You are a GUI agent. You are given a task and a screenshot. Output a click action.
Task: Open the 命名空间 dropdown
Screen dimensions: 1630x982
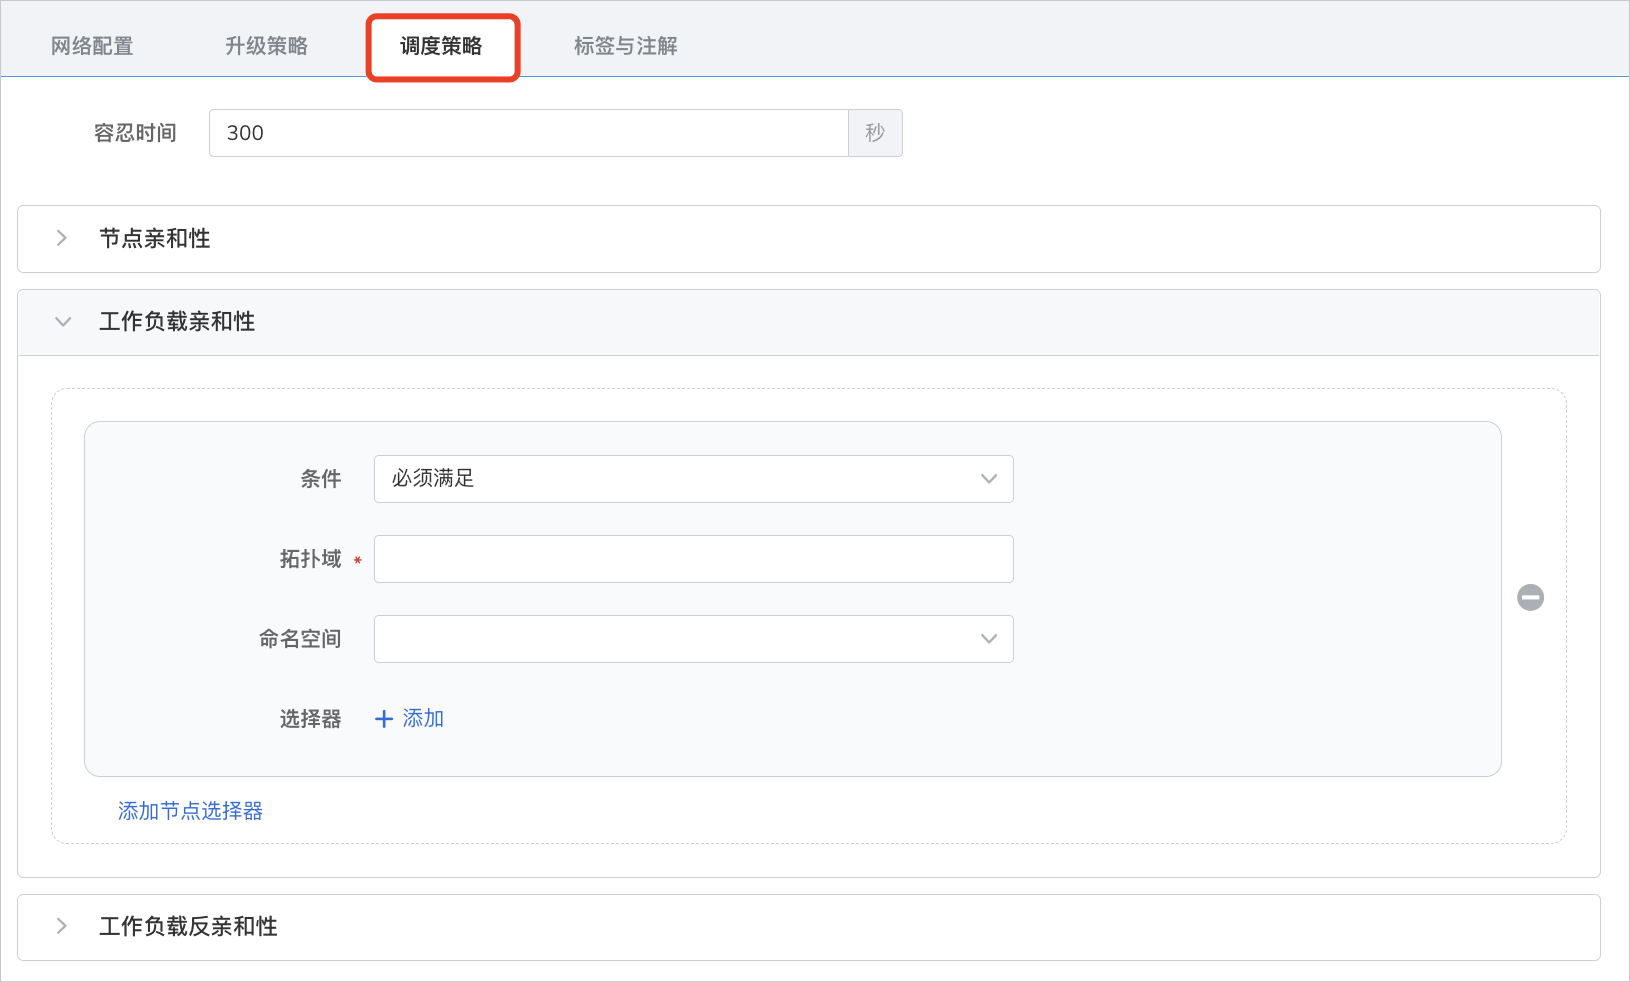(694, 639)
